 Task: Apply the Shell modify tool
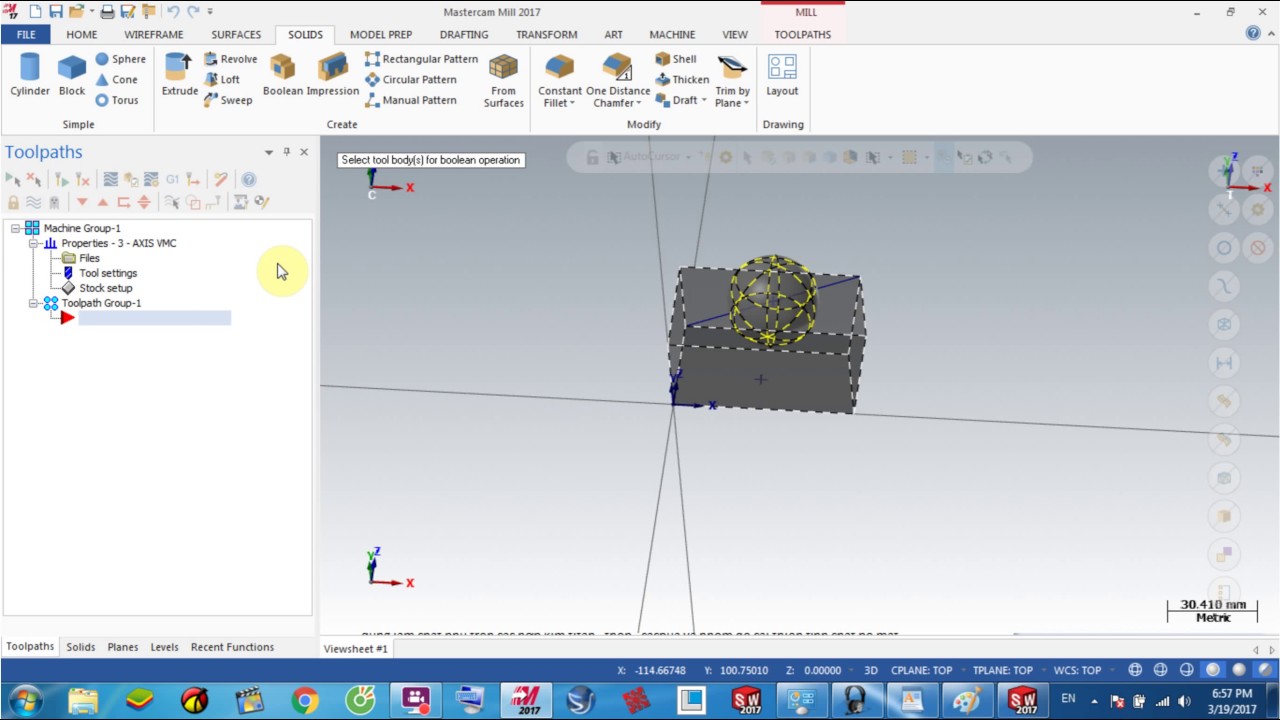pos(676,59)
